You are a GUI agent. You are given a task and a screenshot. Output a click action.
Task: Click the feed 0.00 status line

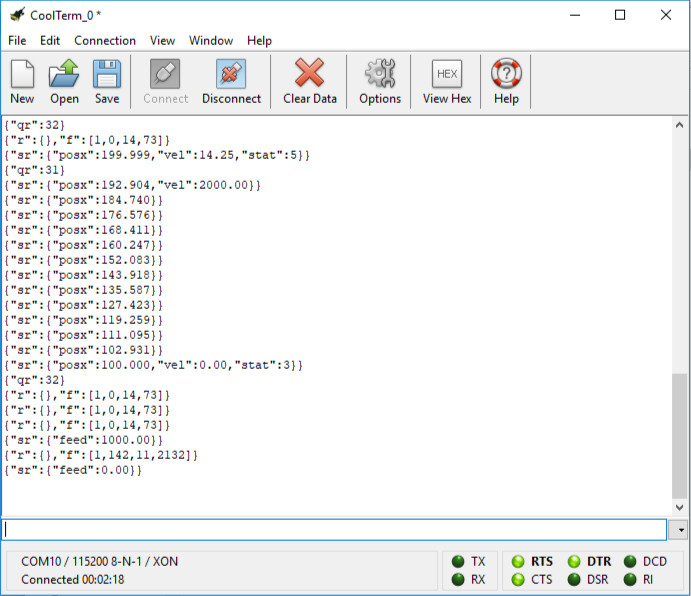[x=73, y=470]
